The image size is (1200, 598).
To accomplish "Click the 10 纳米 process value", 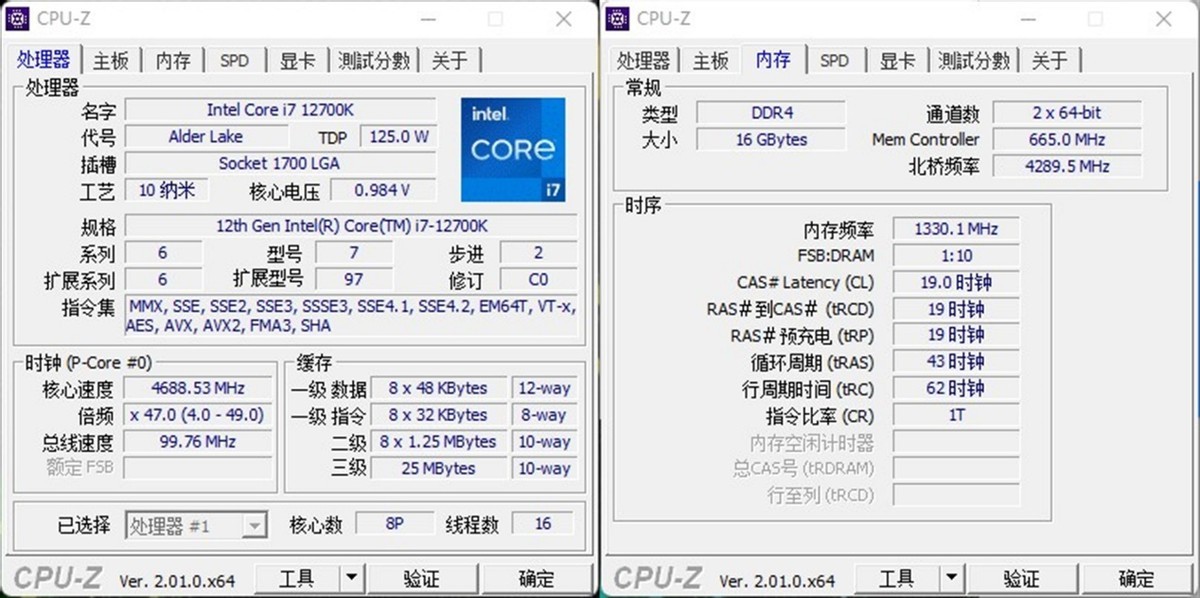I will [167, 190].
